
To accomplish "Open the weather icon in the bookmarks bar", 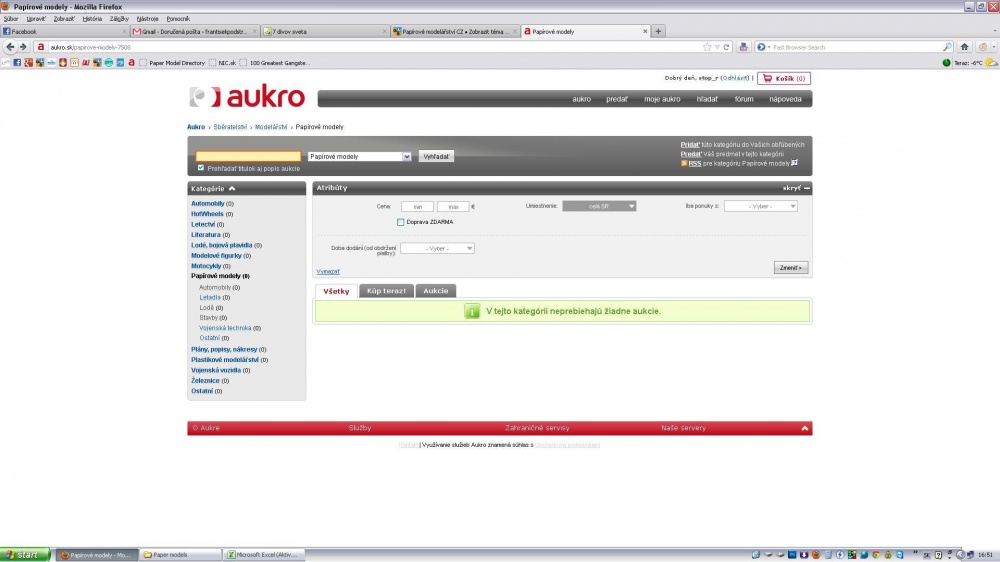I will [x=991, y=63].
